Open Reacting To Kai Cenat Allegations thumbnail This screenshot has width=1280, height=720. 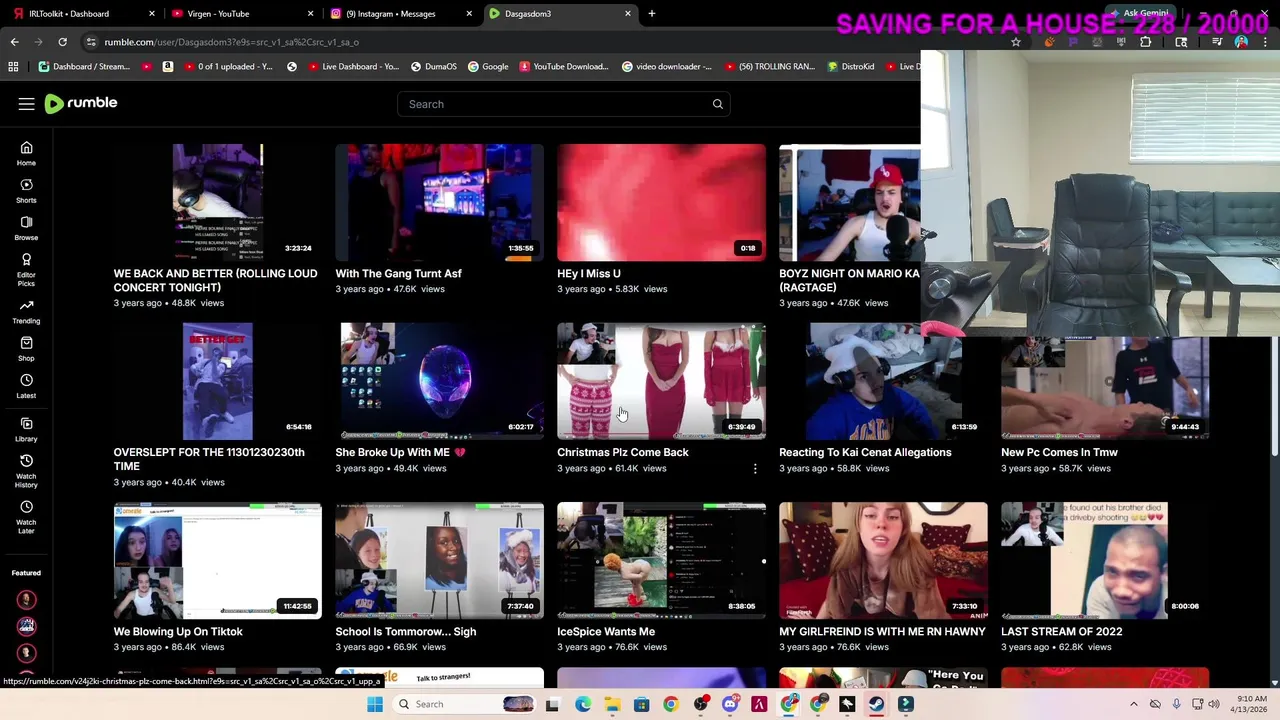[884, 381]
